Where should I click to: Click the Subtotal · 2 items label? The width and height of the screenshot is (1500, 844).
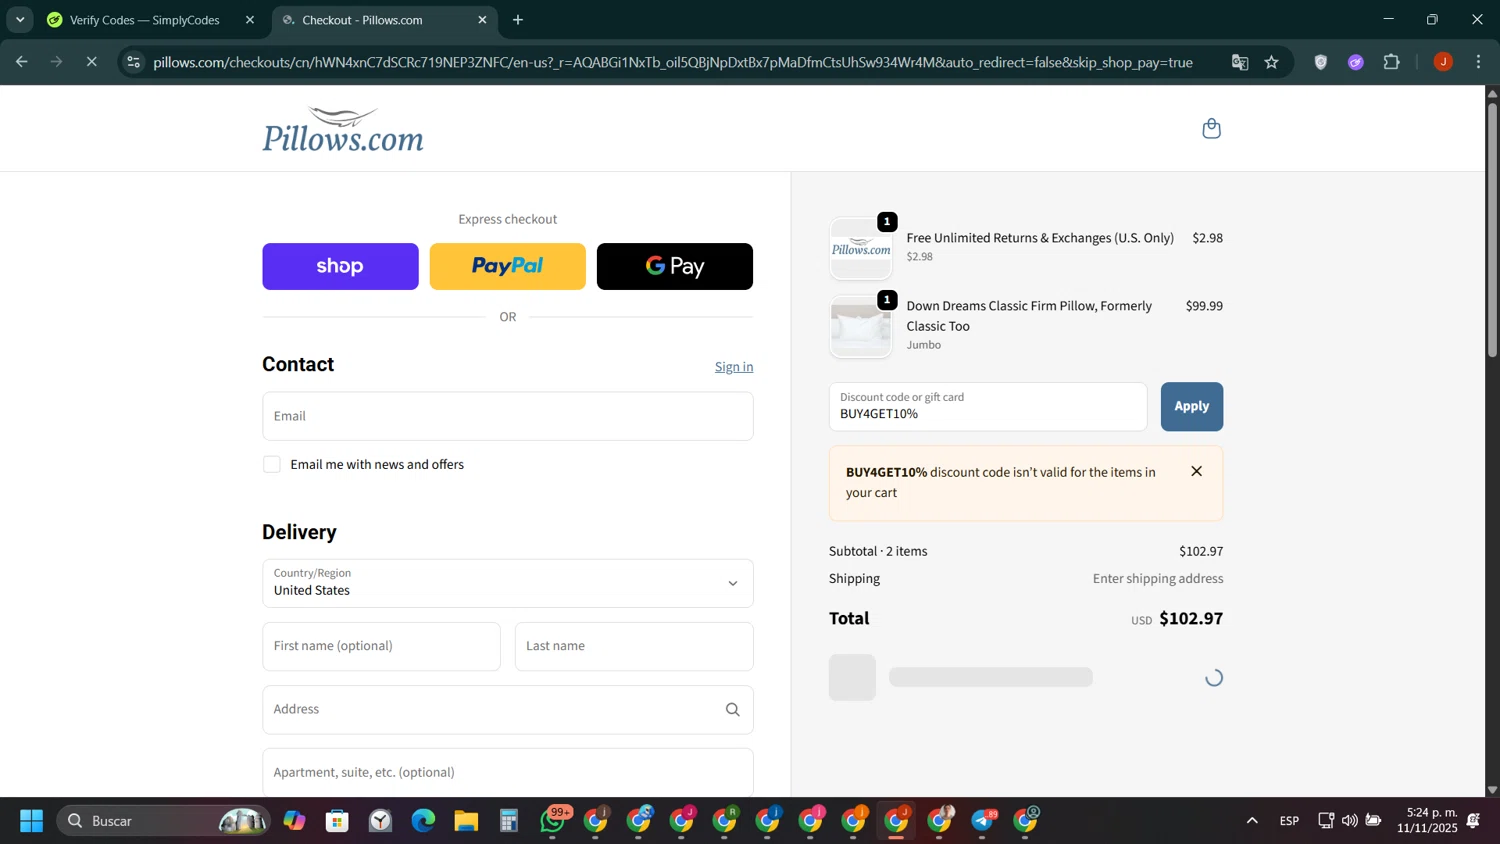click(x=878, y=551)
